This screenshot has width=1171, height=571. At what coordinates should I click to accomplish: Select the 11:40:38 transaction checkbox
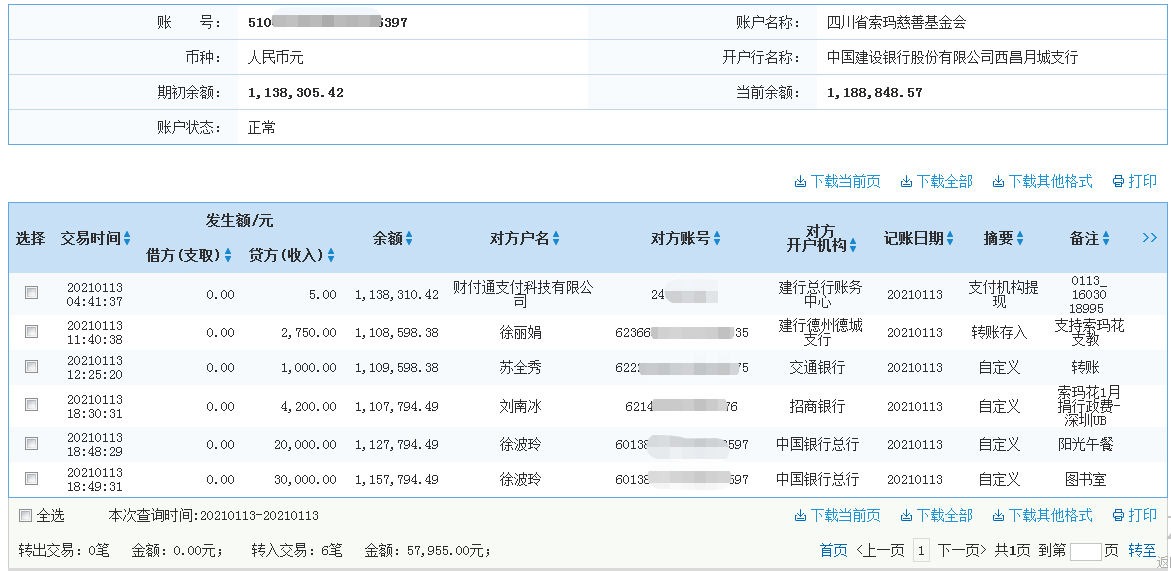click(31, 331)
